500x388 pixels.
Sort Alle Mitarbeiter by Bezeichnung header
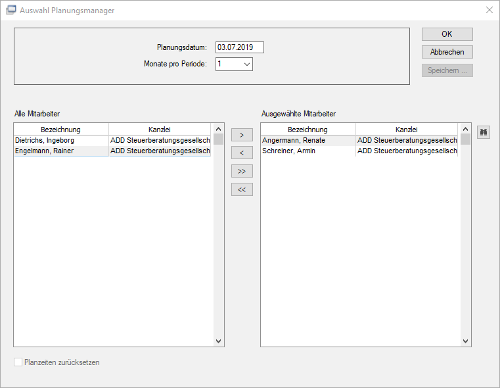click(61, 129)
